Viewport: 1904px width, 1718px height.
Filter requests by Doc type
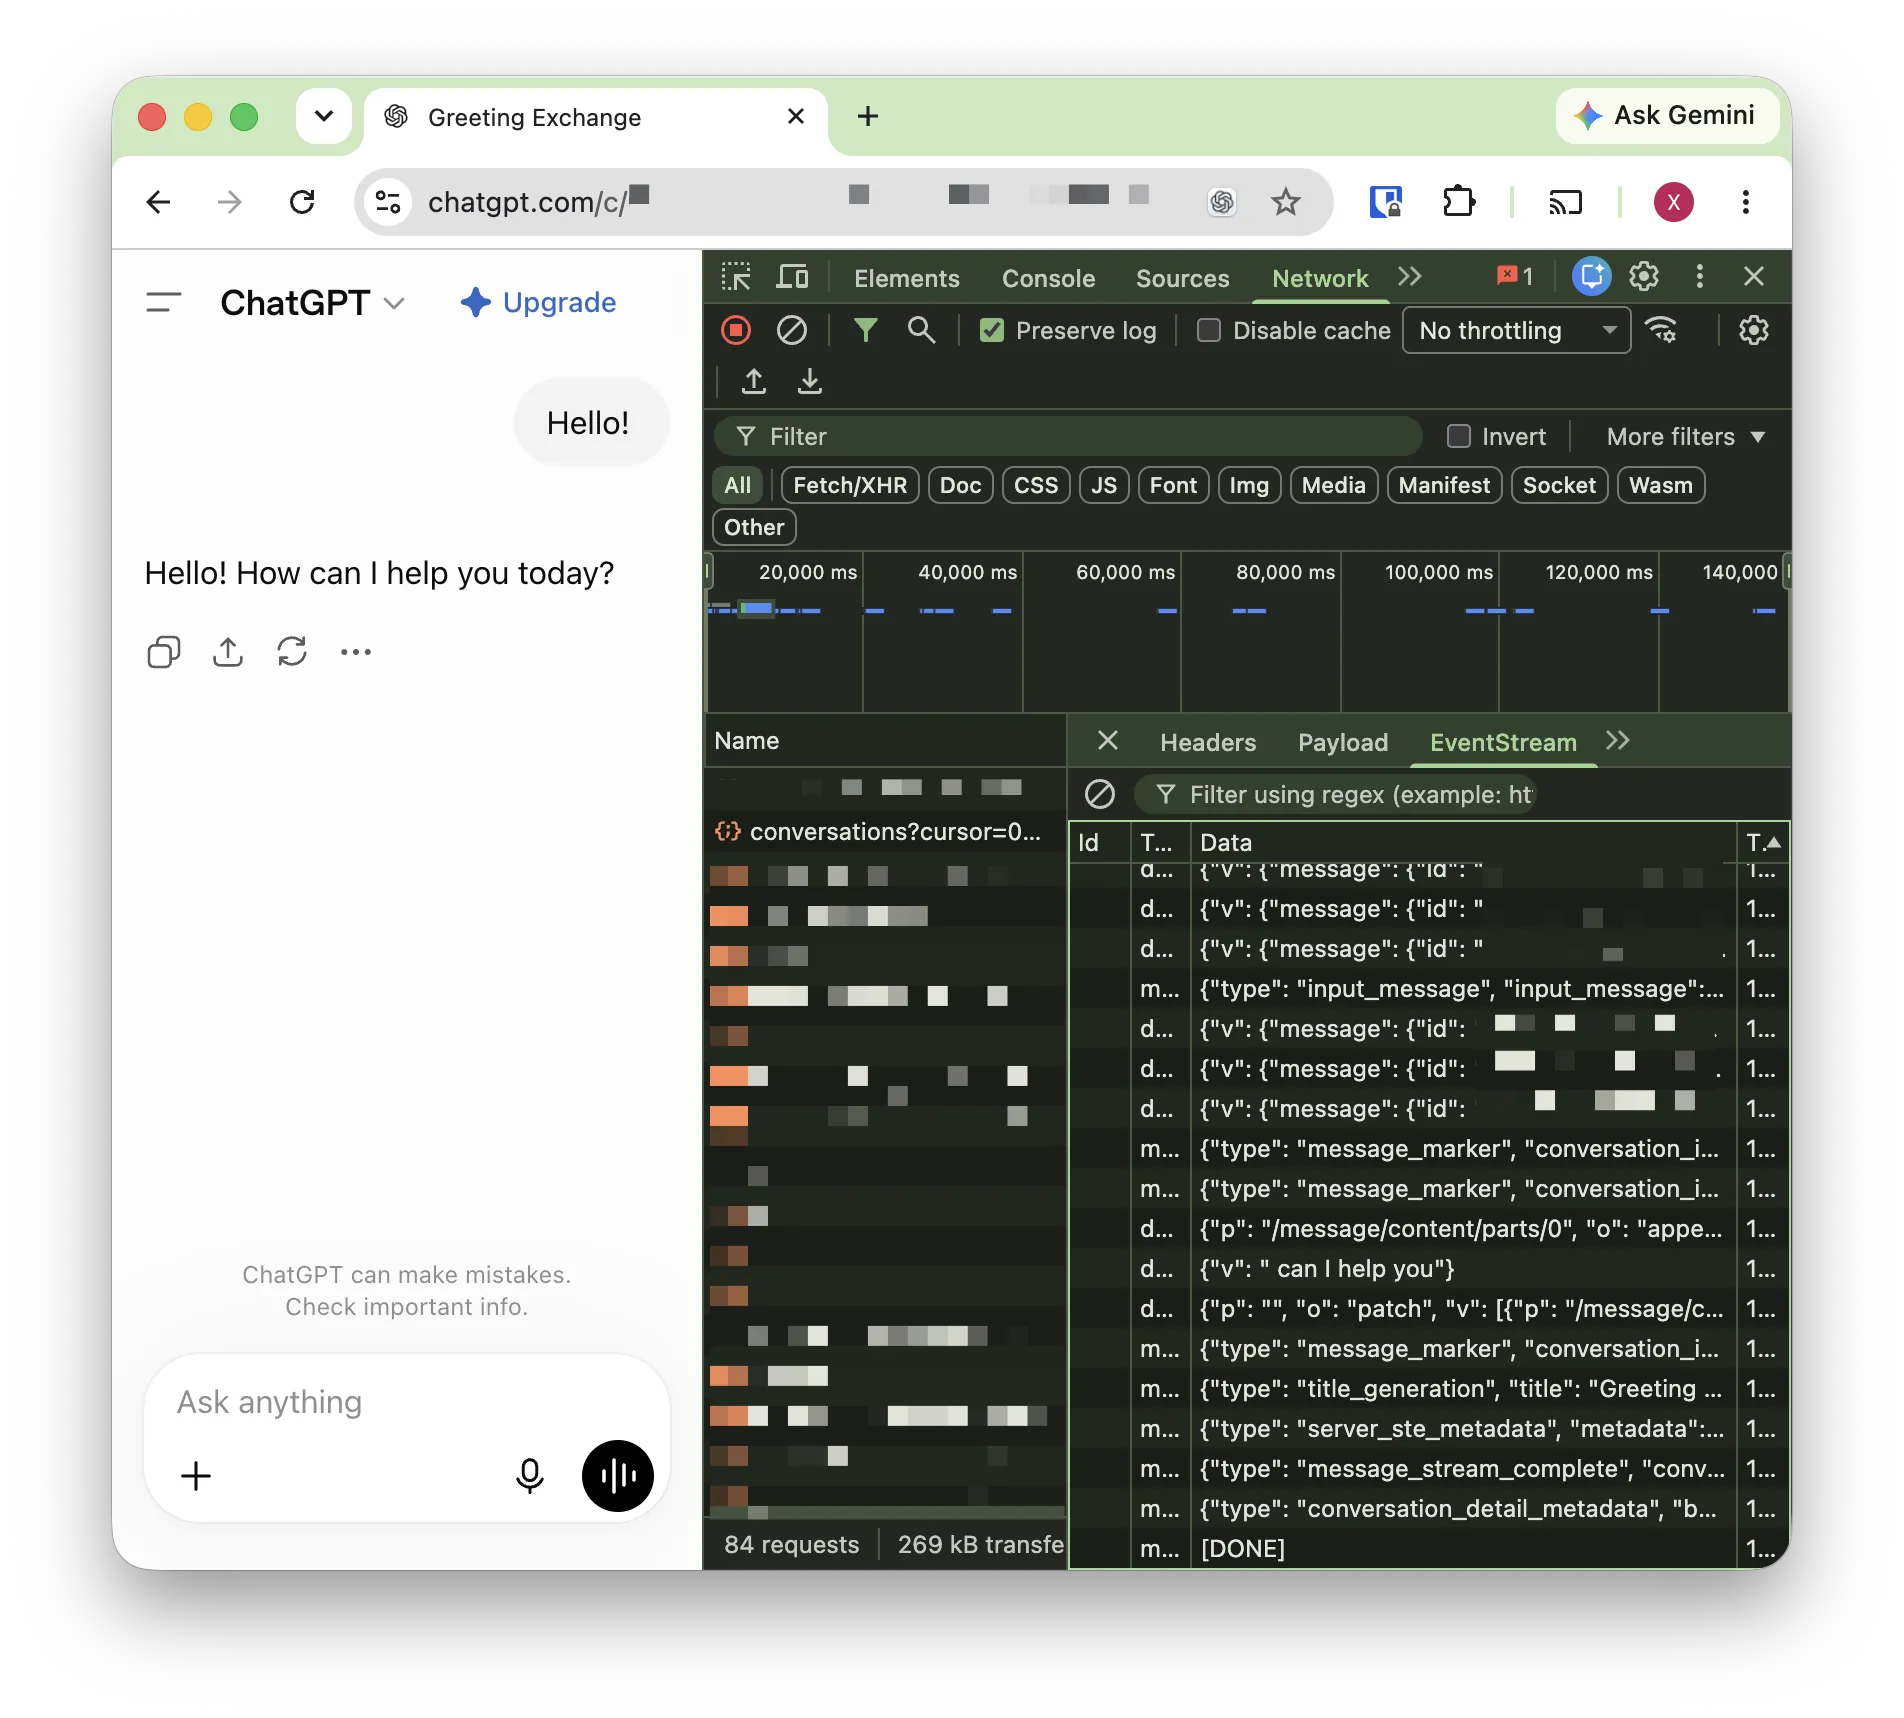tap(961, 485)
